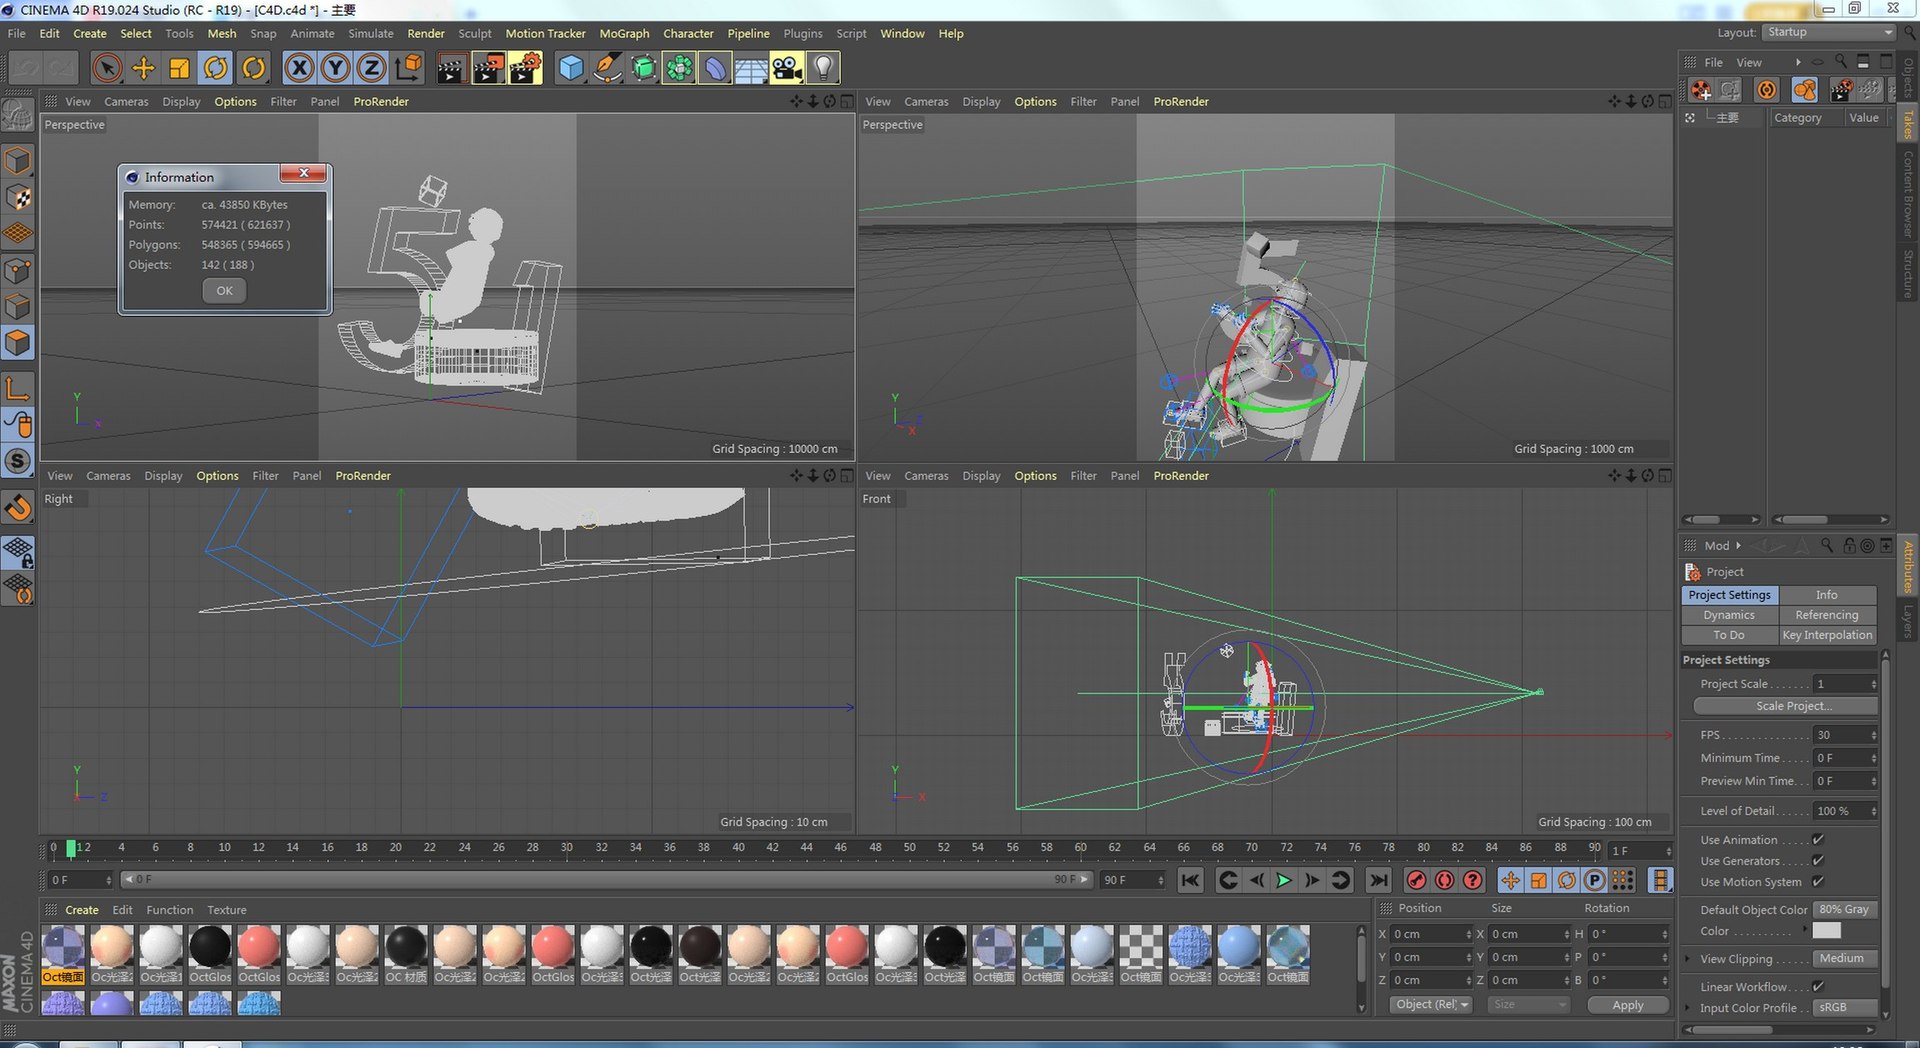
Task: Open View Clipping Medium dropdown
Action: click(x=1845, y=959)
